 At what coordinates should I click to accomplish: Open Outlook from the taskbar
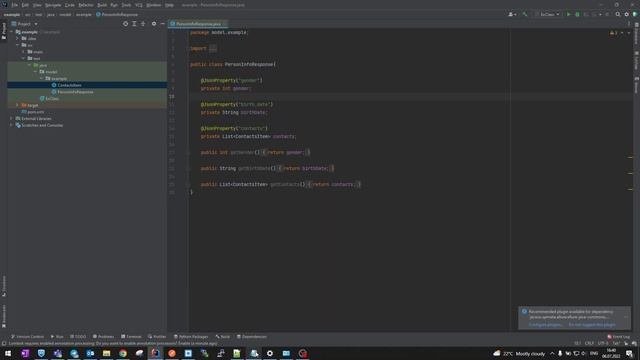pos(90,353)
